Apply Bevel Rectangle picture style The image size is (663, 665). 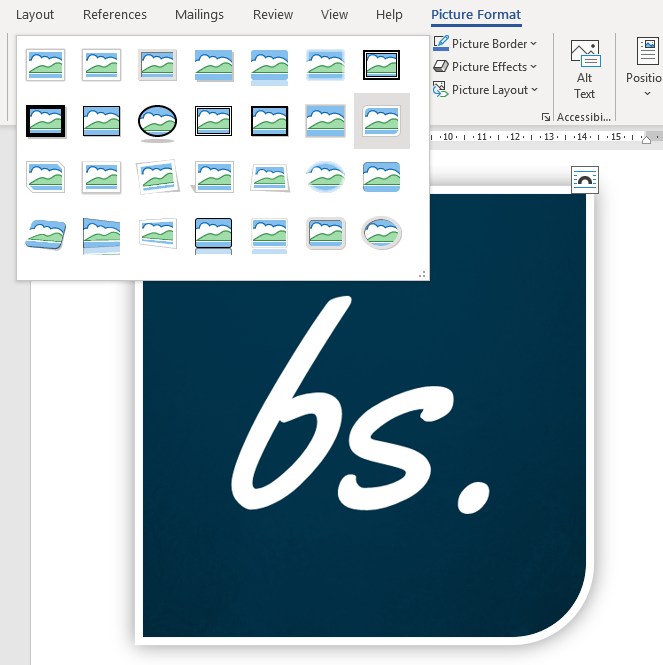coord(381,177)
